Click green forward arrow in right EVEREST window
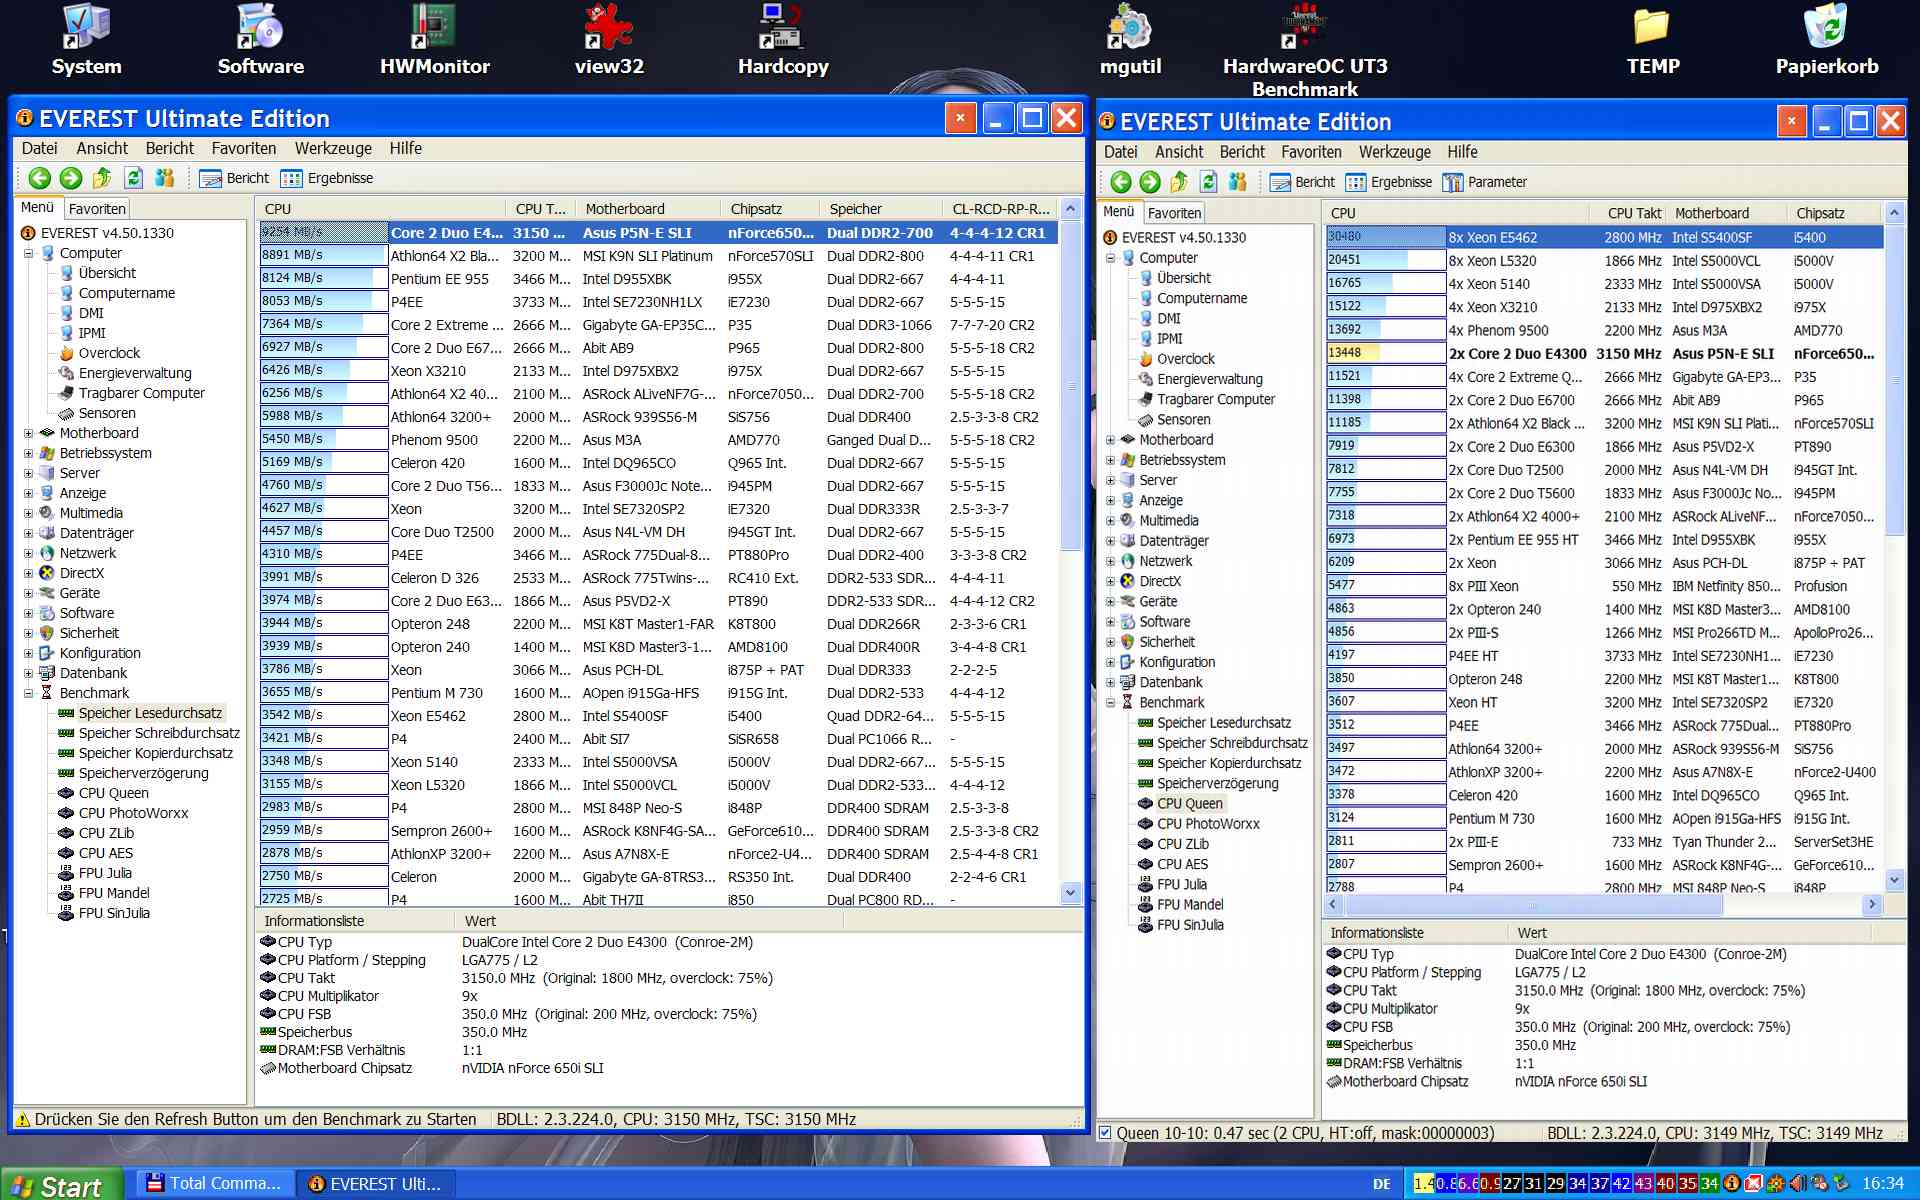Image resolution: width=1920 pixels, height=1200 pixels. 1150,182
